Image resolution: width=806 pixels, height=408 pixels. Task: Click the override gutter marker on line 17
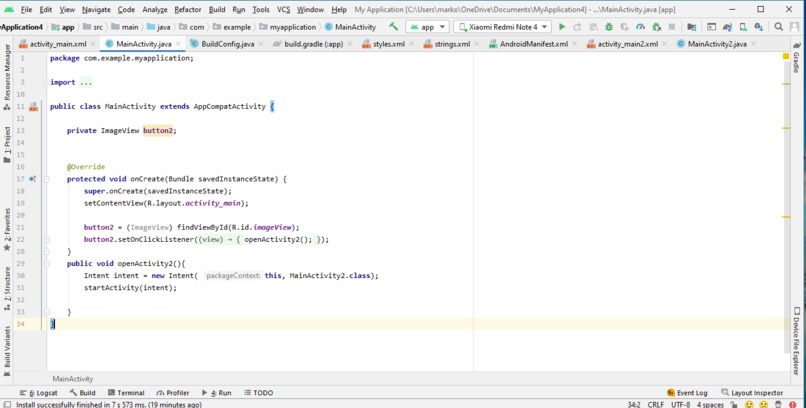pos(32,179)
